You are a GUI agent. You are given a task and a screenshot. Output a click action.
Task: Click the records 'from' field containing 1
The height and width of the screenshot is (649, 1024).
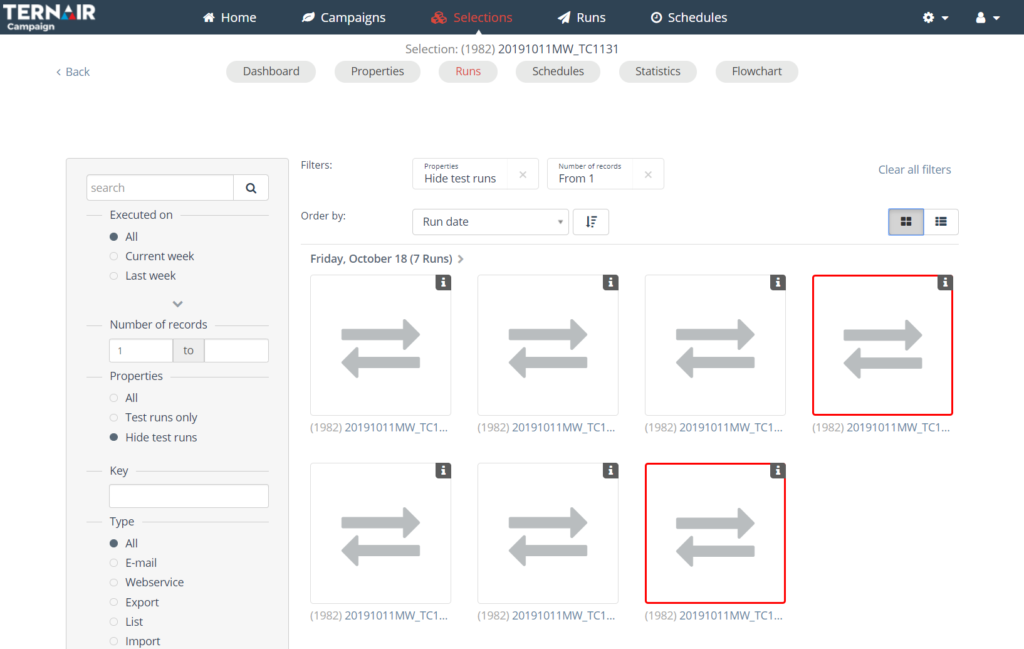(x=141, y=351)
